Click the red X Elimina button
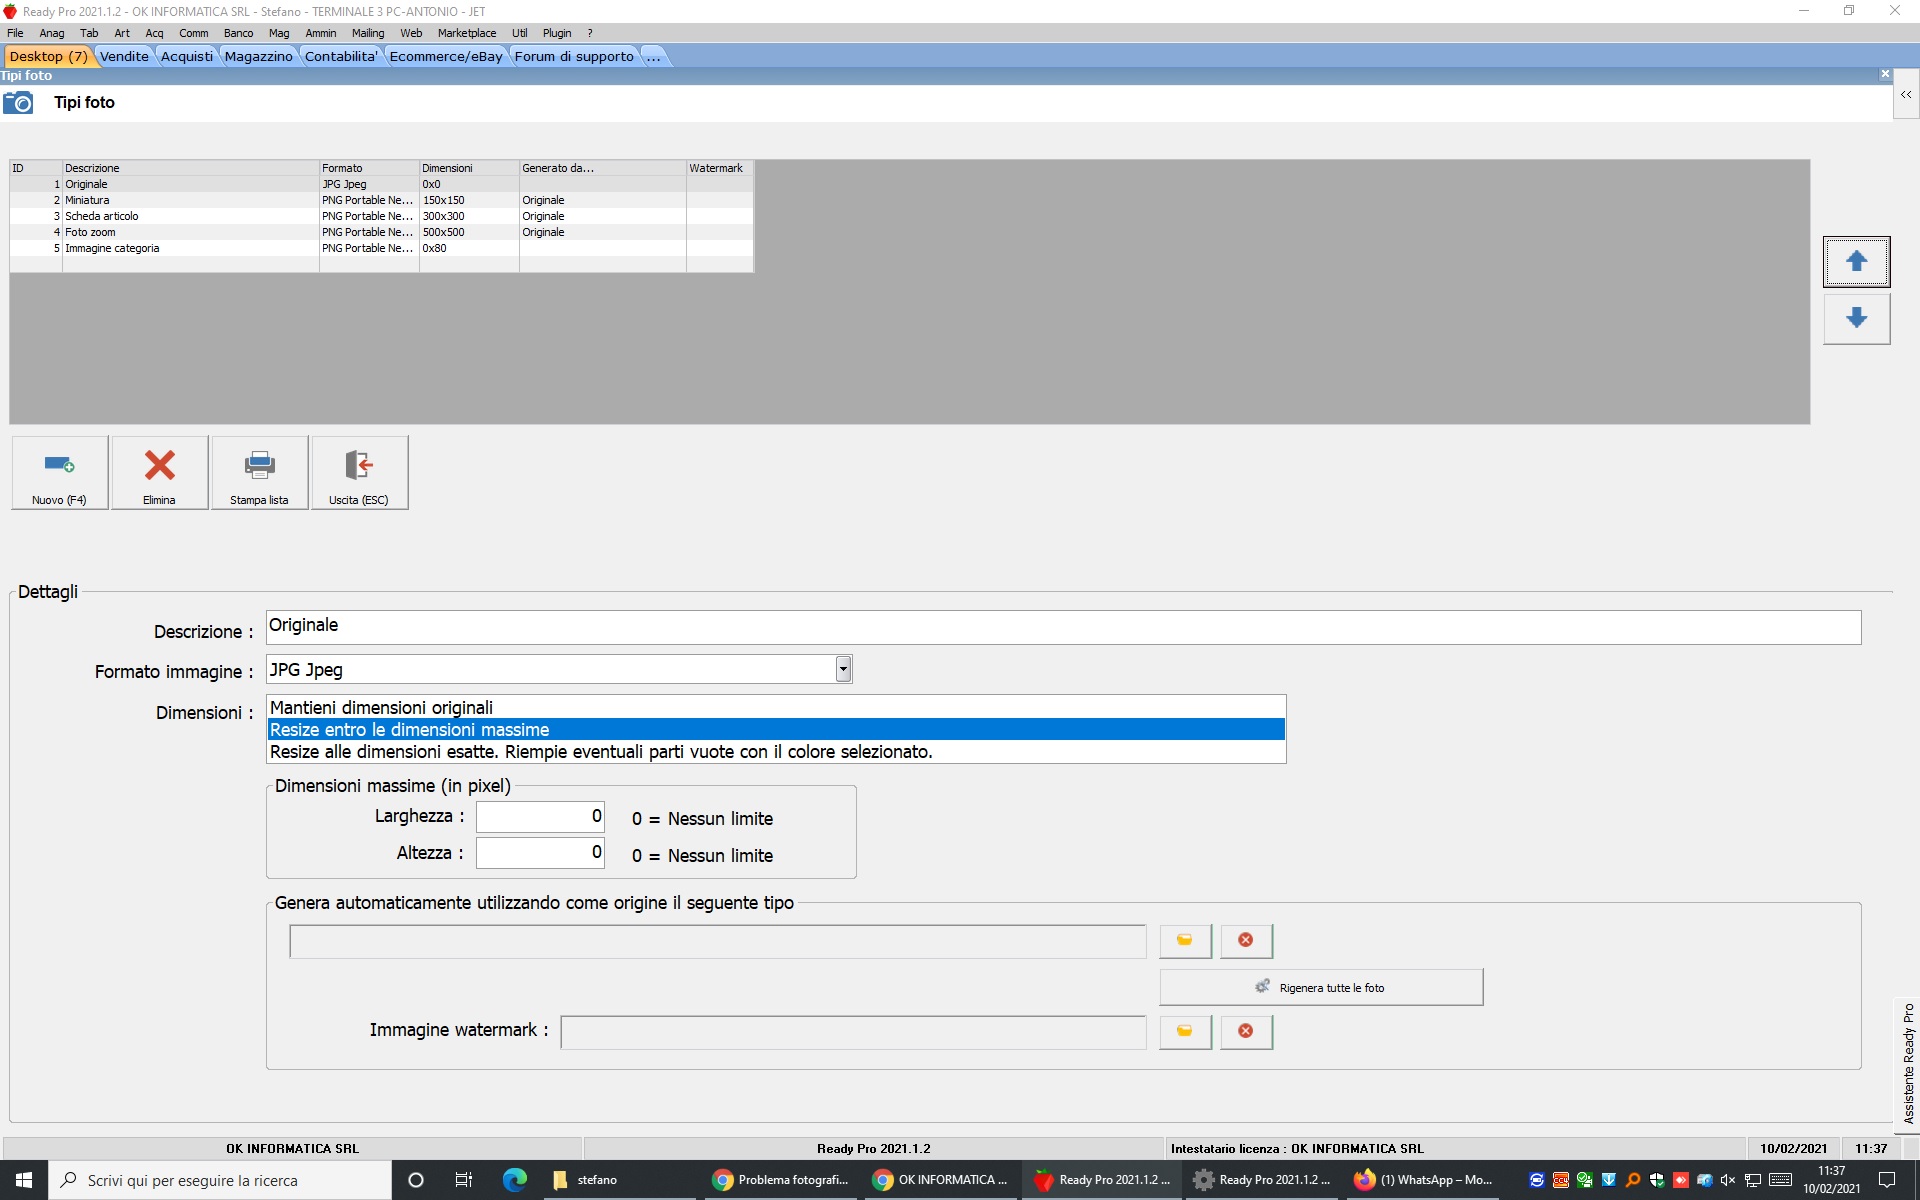Image resolution: width=1920 pixels, height=1200 pixels. (x=159, y=472)
